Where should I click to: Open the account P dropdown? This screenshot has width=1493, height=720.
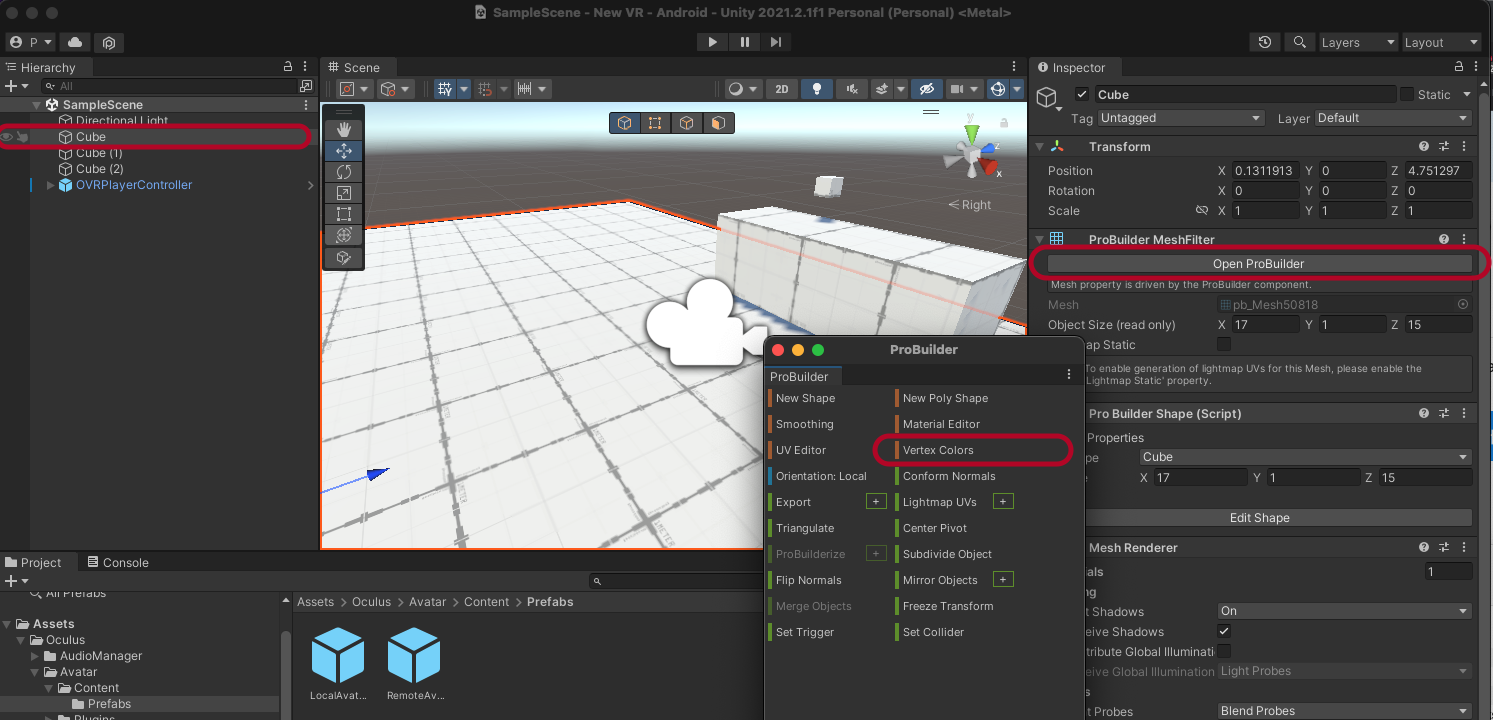pyautogui.click(x=32, y=42)
